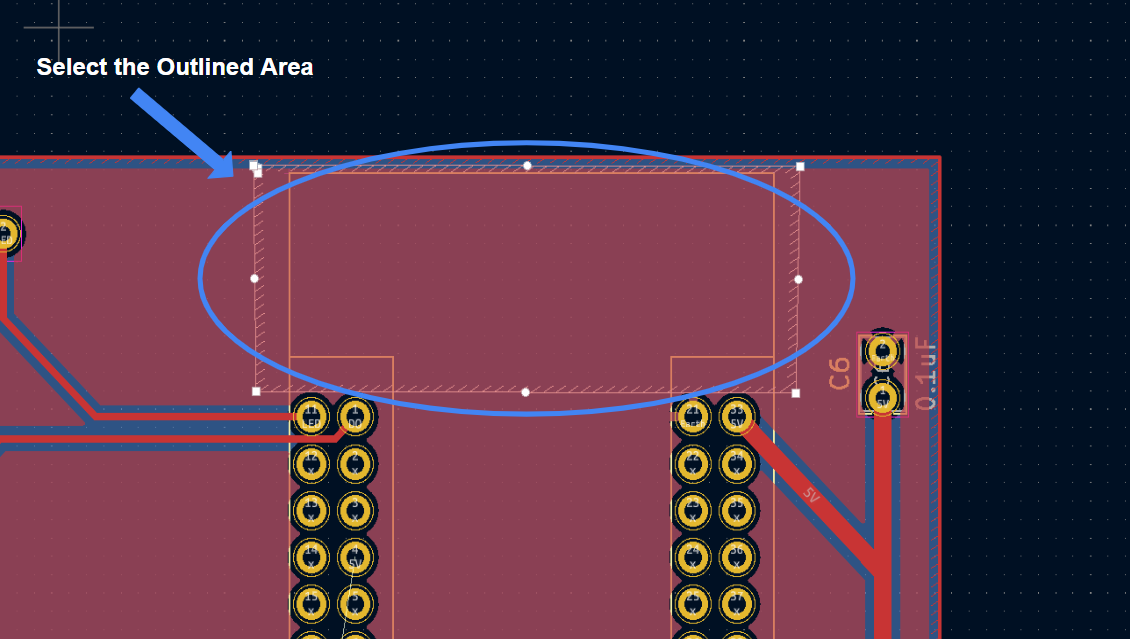Image resolution: width=1130 pixels, height=639 pixels.
Task: Select C6 capacitor pad 2 (Earth)
Action: [x=883, y=352]
